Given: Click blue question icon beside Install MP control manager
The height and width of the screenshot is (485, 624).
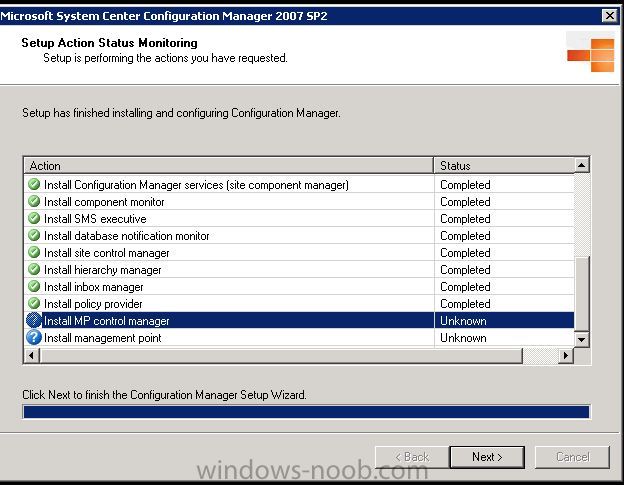Looking at the screenshot, I should (x=34, y=320).
